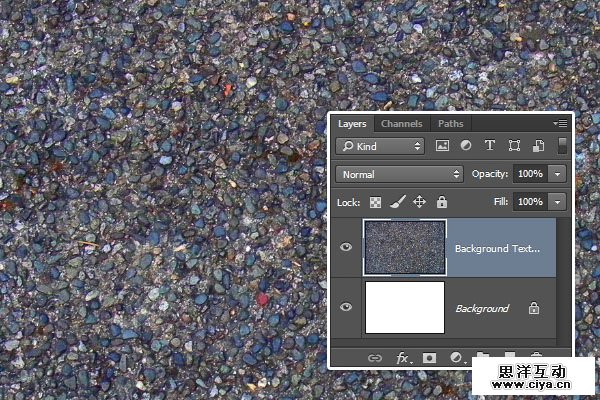
Task: Click the adjustment layer filter icon
Action: tap(466, 146)
